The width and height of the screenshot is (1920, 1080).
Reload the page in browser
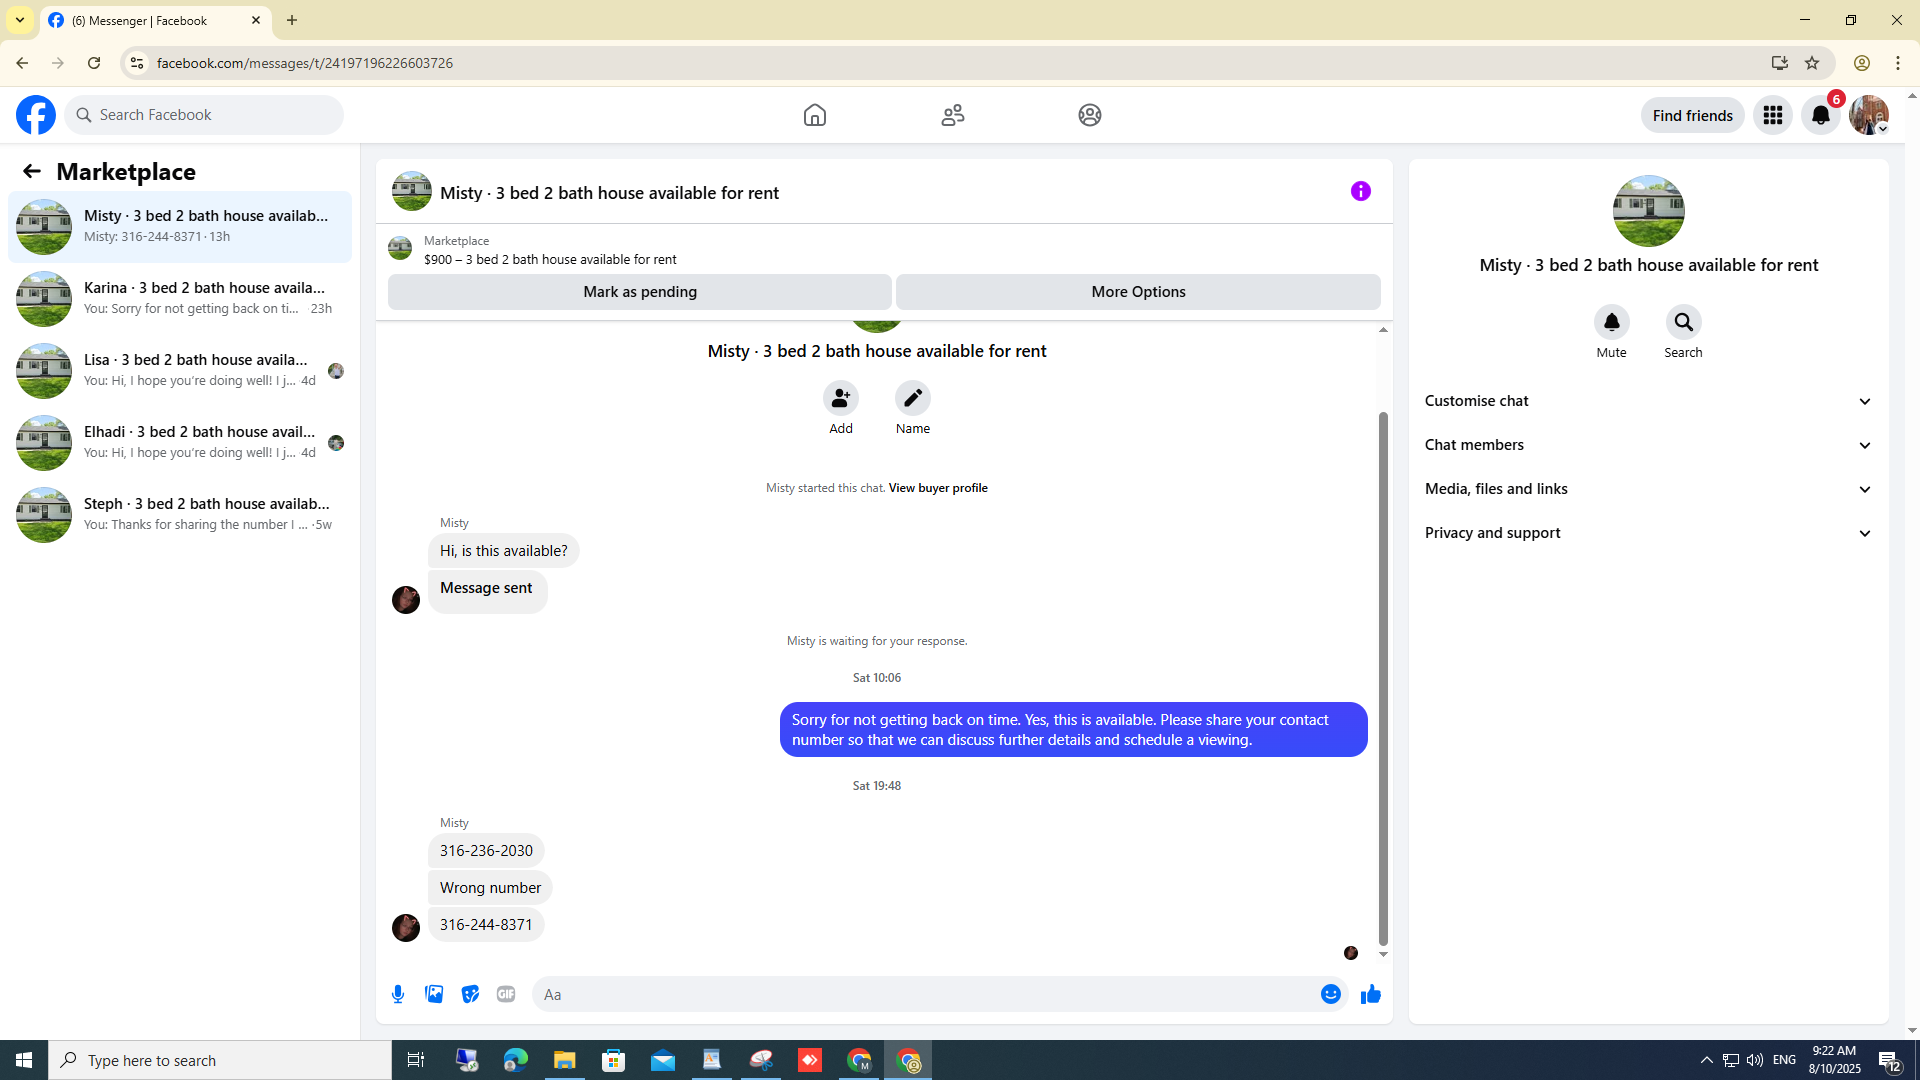94,63
